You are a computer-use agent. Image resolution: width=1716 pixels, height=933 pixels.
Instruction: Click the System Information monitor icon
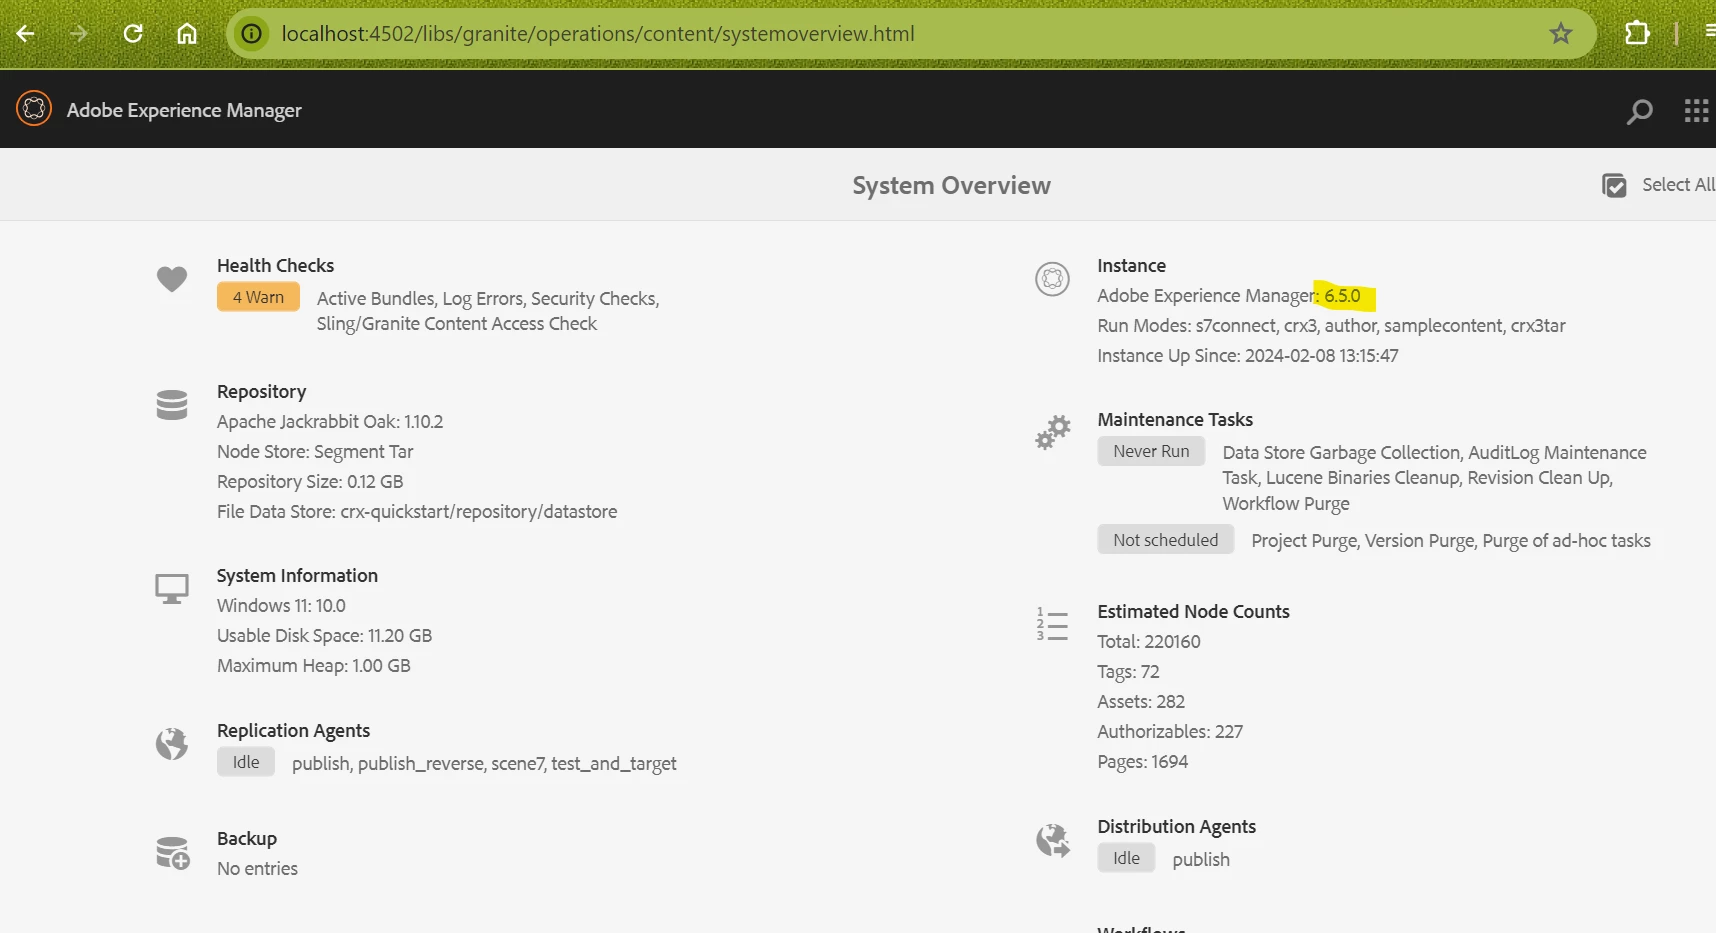(172, 589)
